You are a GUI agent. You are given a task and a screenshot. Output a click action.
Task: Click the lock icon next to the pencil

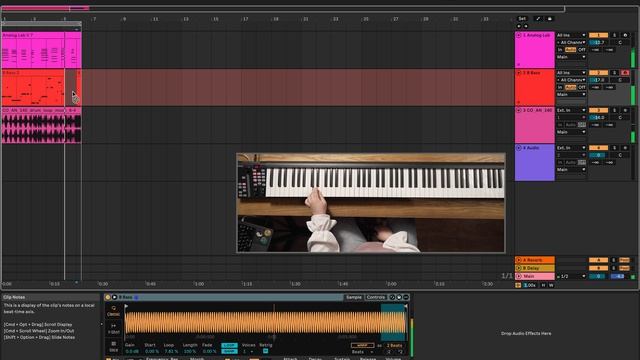(549, 19)
